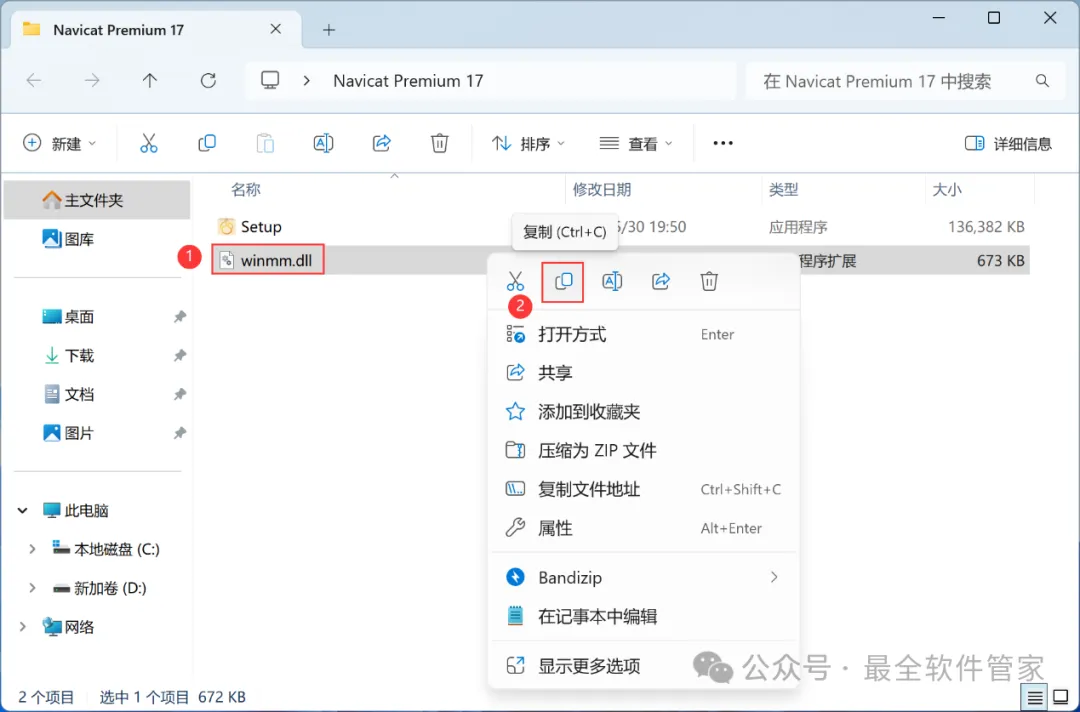Click the 修改日期 column header
1080x712 pixels.
click(x=601, y=189)
